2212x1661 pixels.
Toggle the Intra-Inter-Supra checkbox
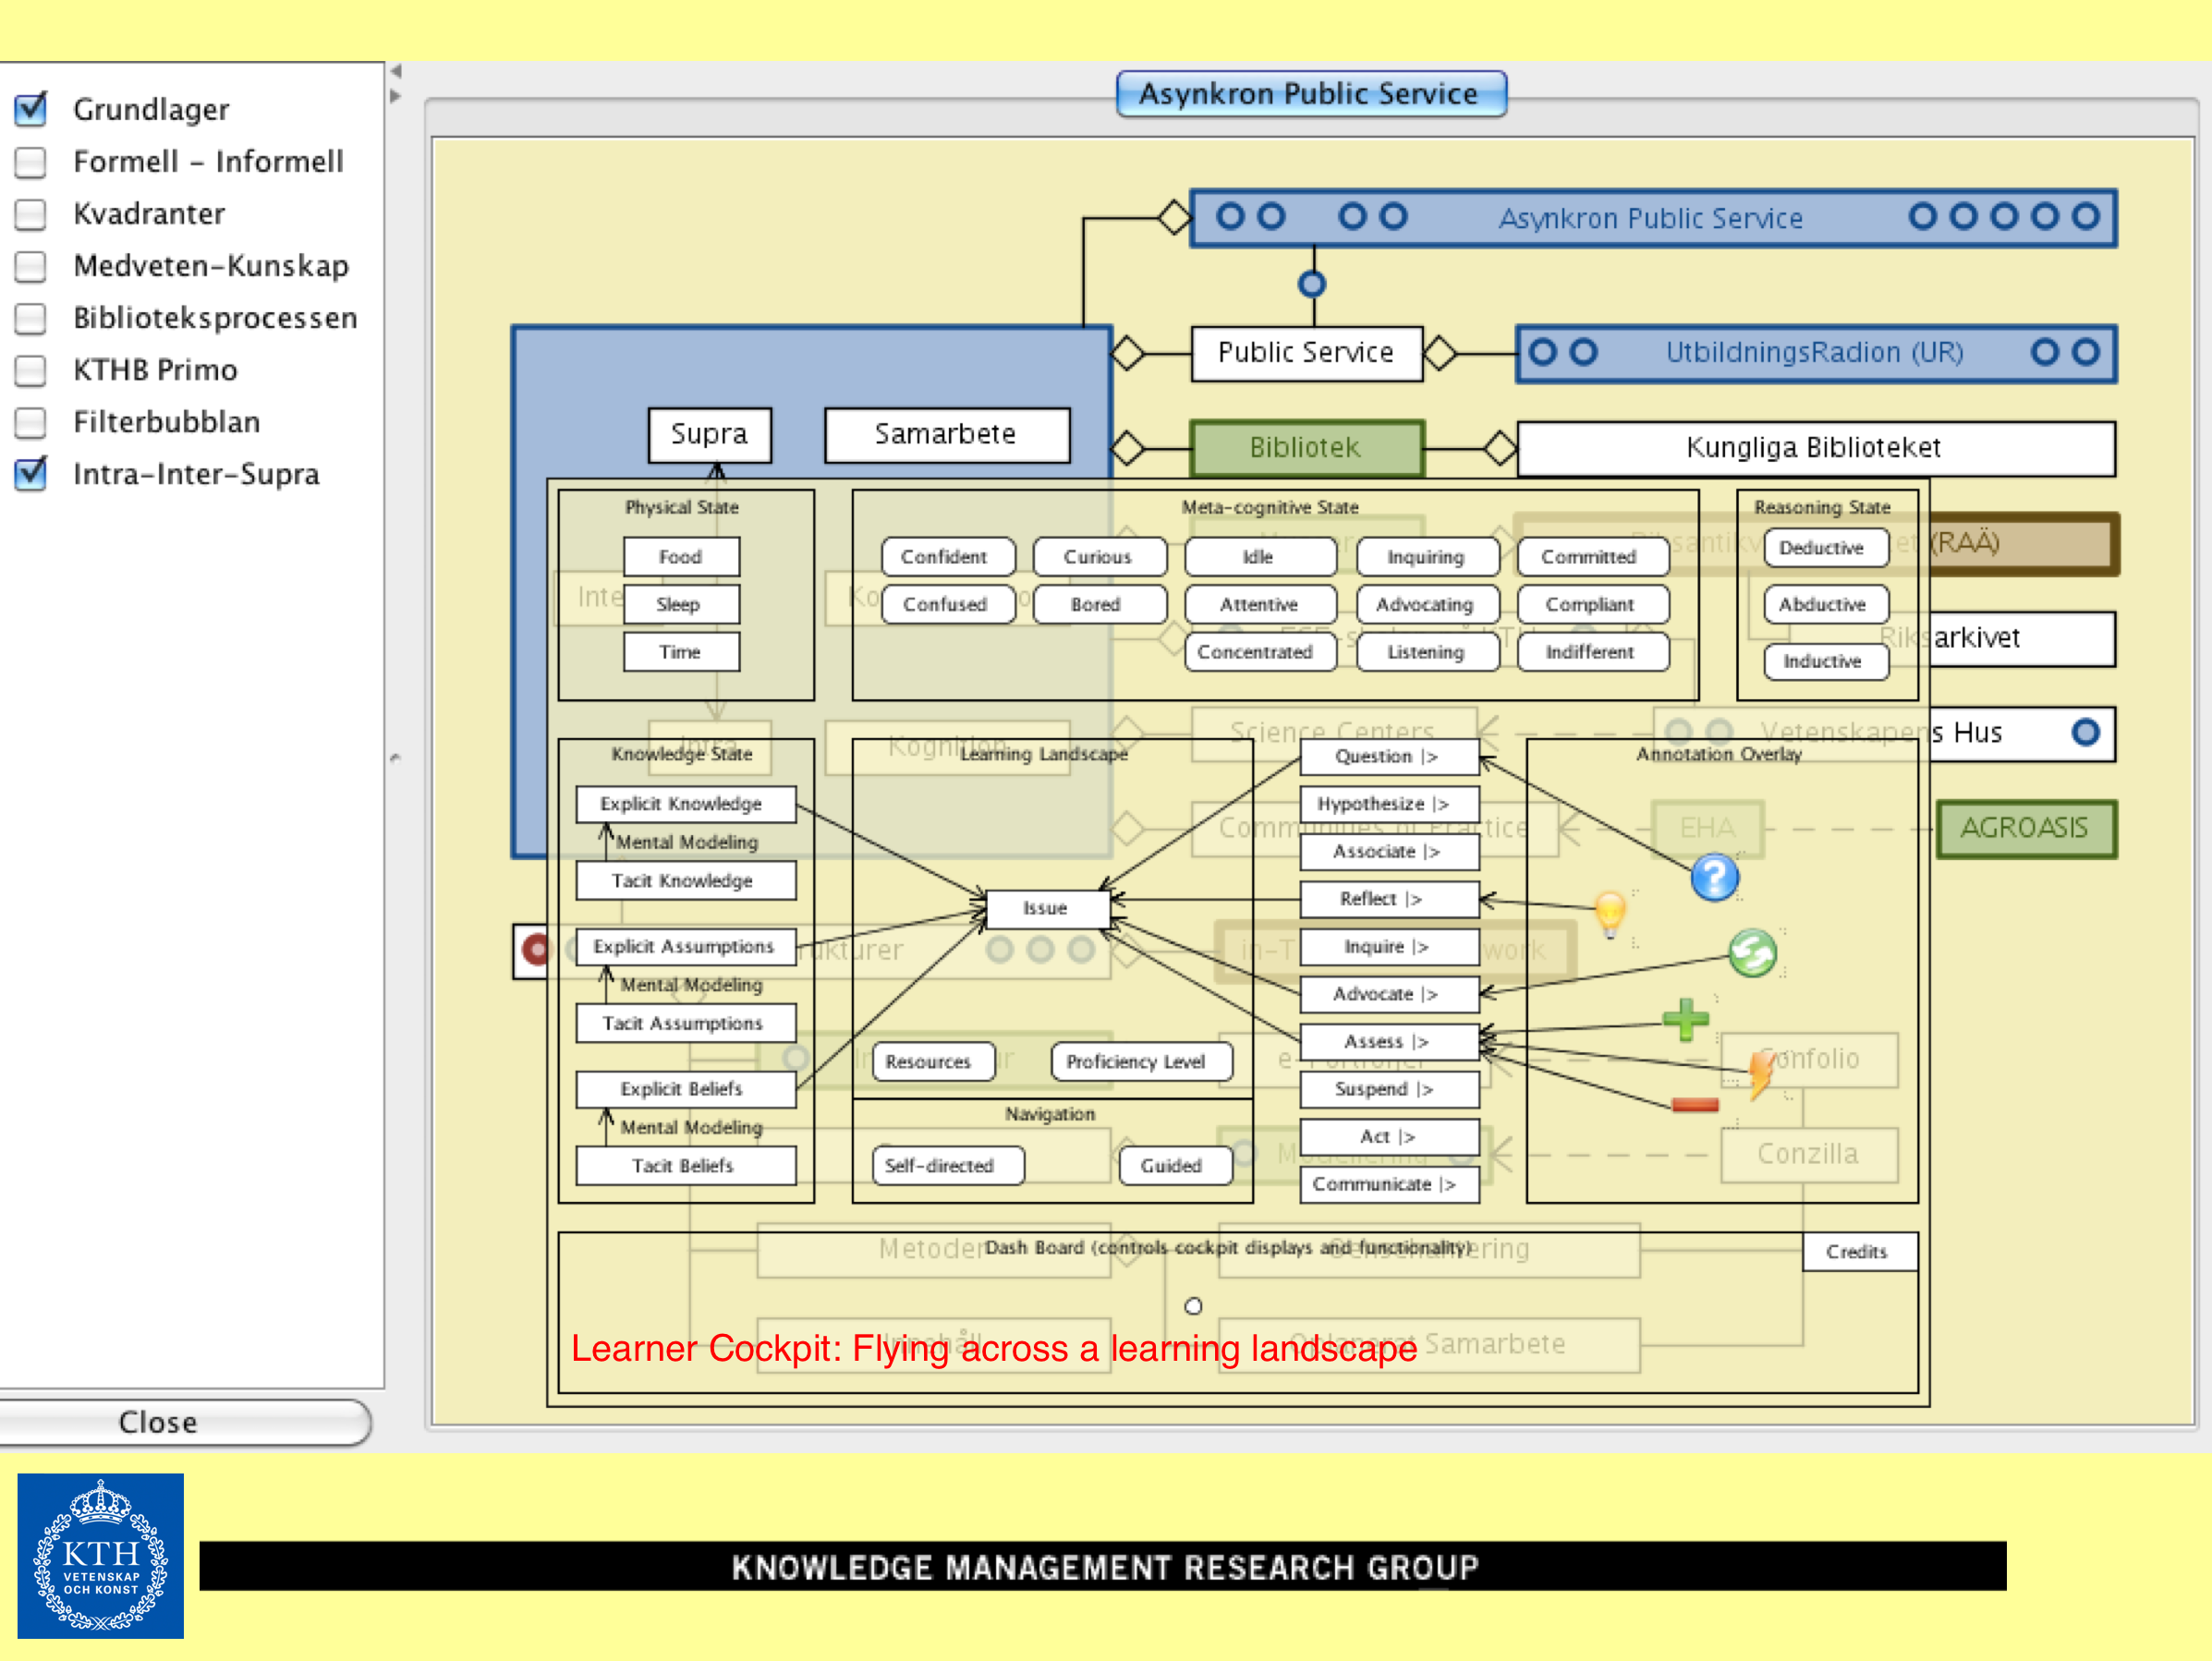point(31,474)
